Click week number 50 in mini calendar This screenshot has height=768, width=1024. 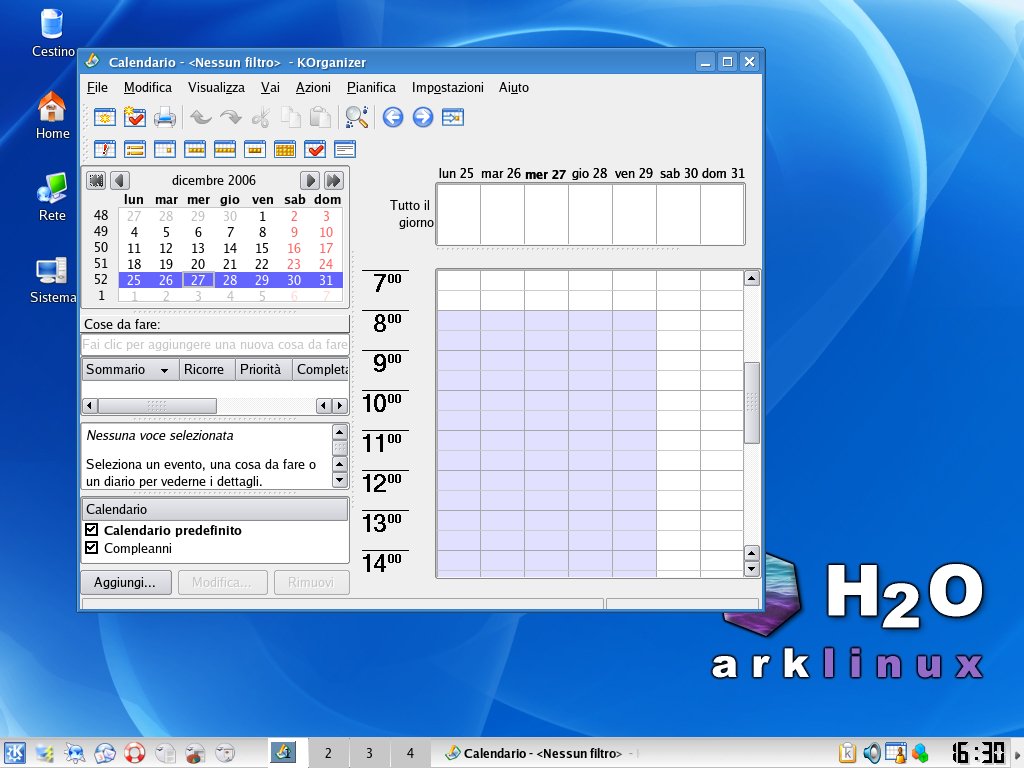pyautogui.click(x=101, y=248)
